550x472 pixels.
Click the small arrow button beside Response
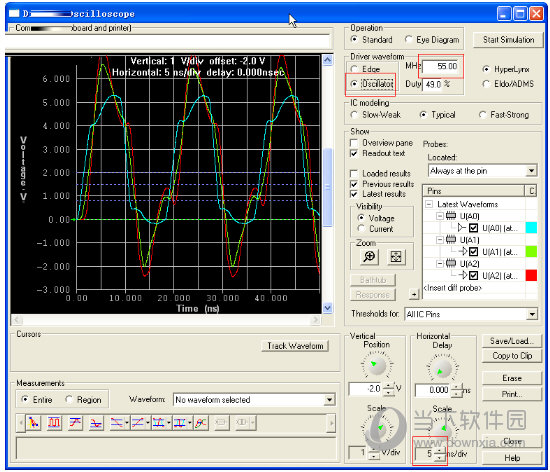tap(414, 294)
